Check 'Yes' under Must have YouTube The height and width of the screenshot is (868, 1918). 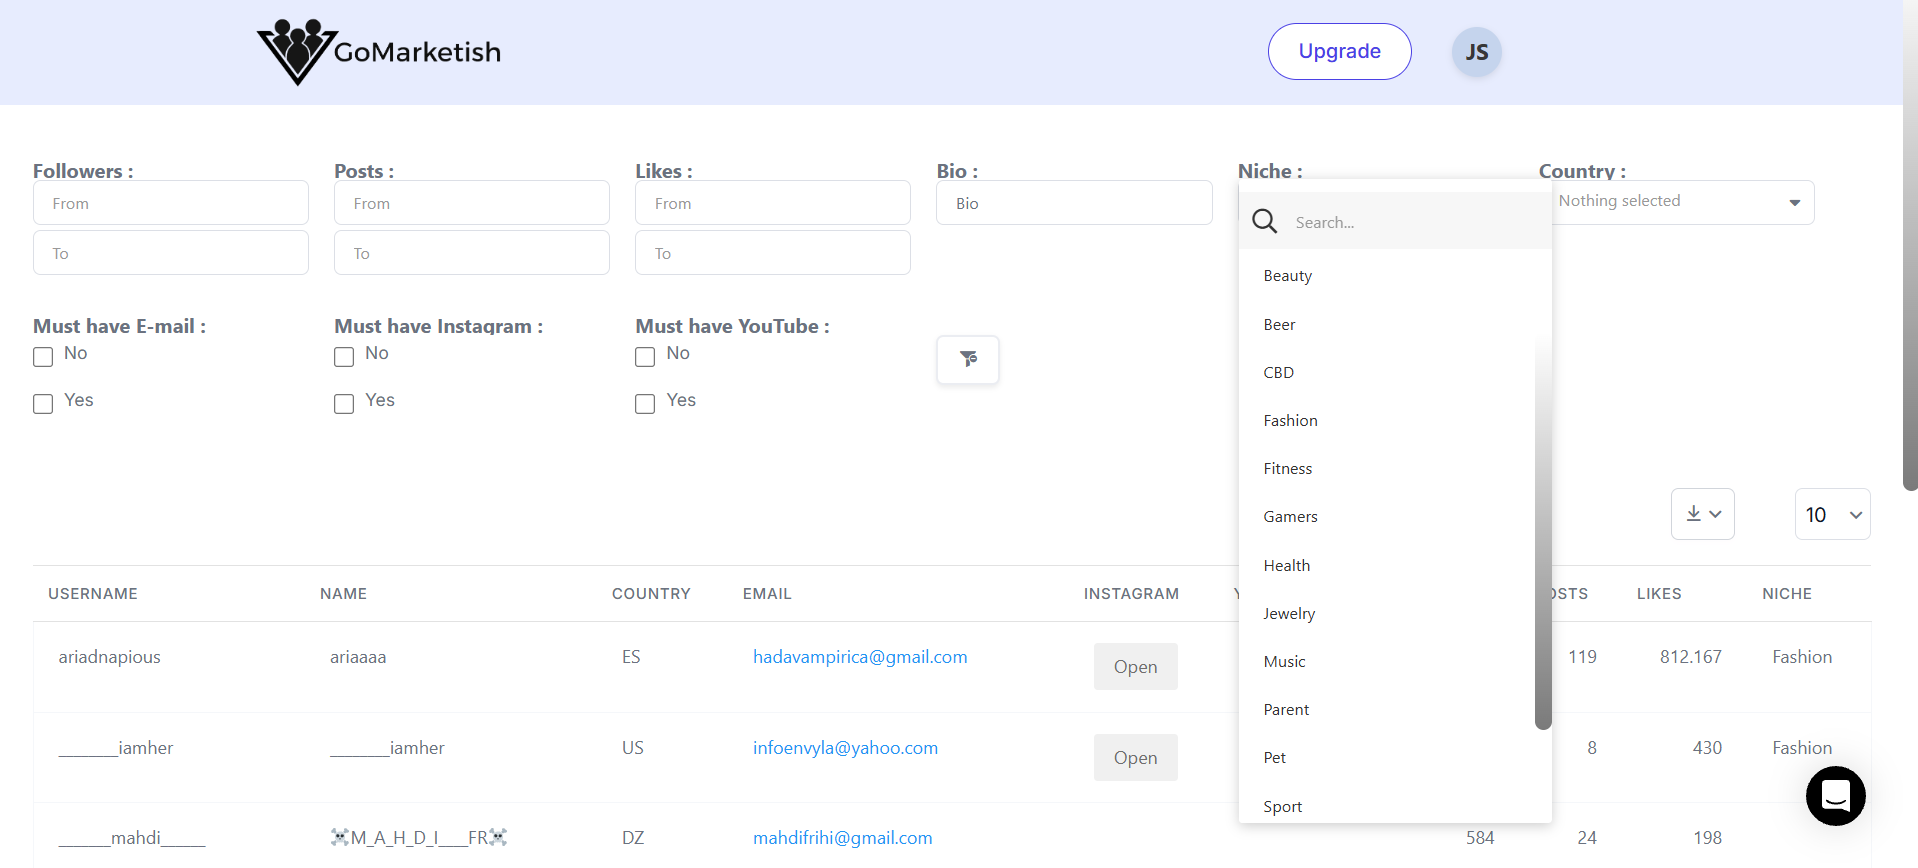(645, 404)
